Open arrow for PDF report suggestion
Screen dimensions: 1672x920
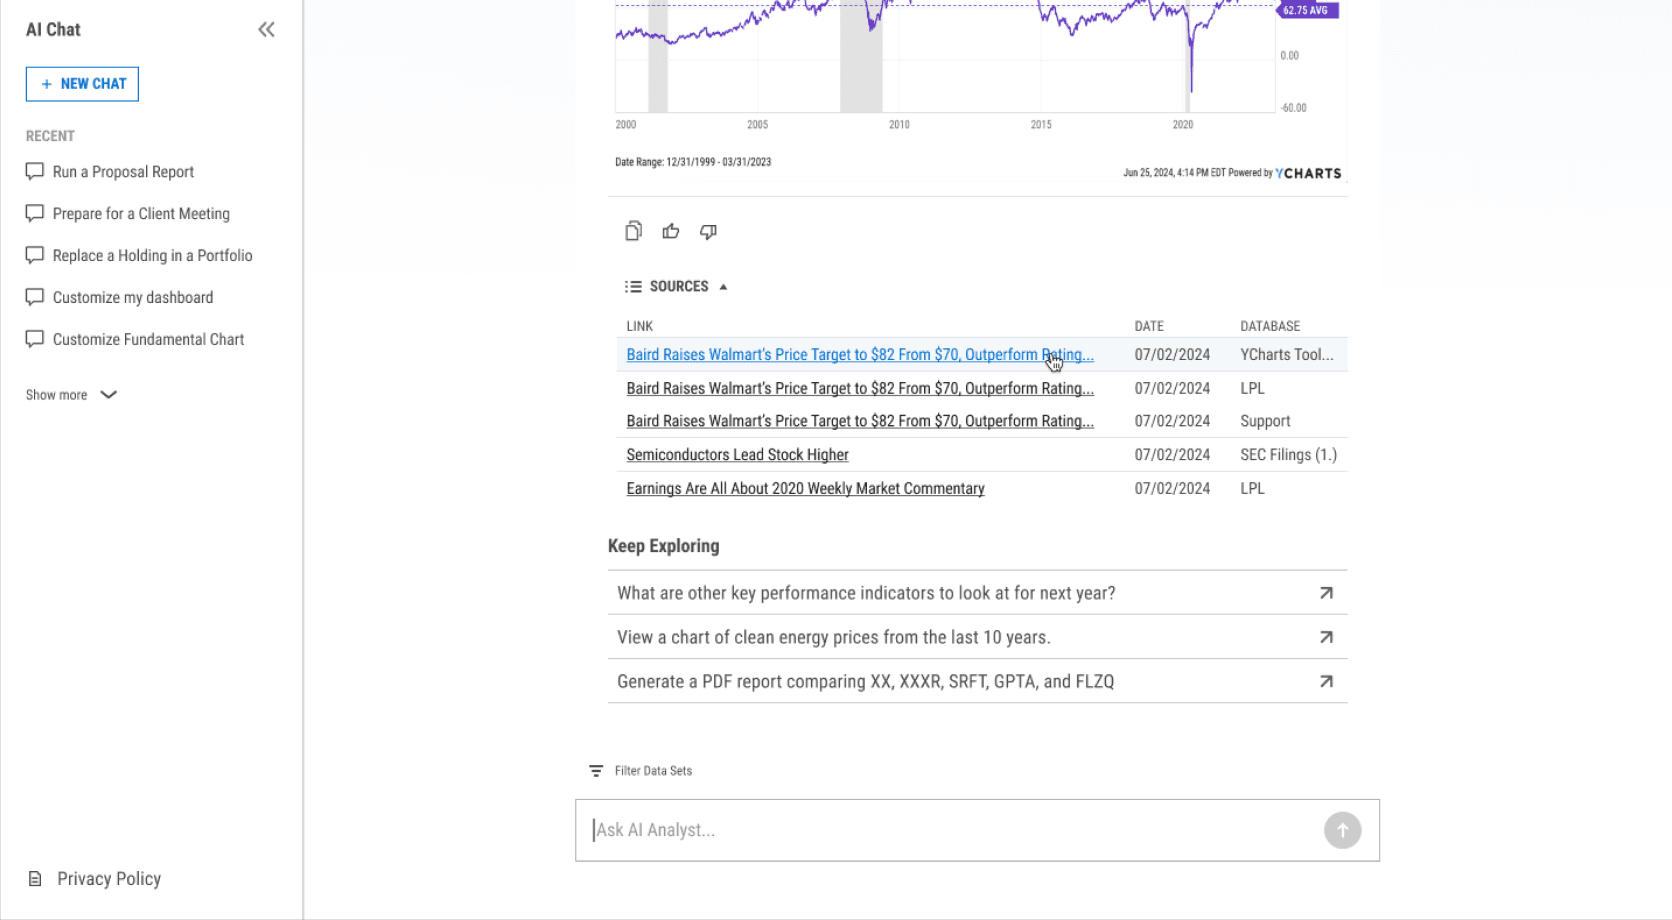click(x=1326, y=681)
